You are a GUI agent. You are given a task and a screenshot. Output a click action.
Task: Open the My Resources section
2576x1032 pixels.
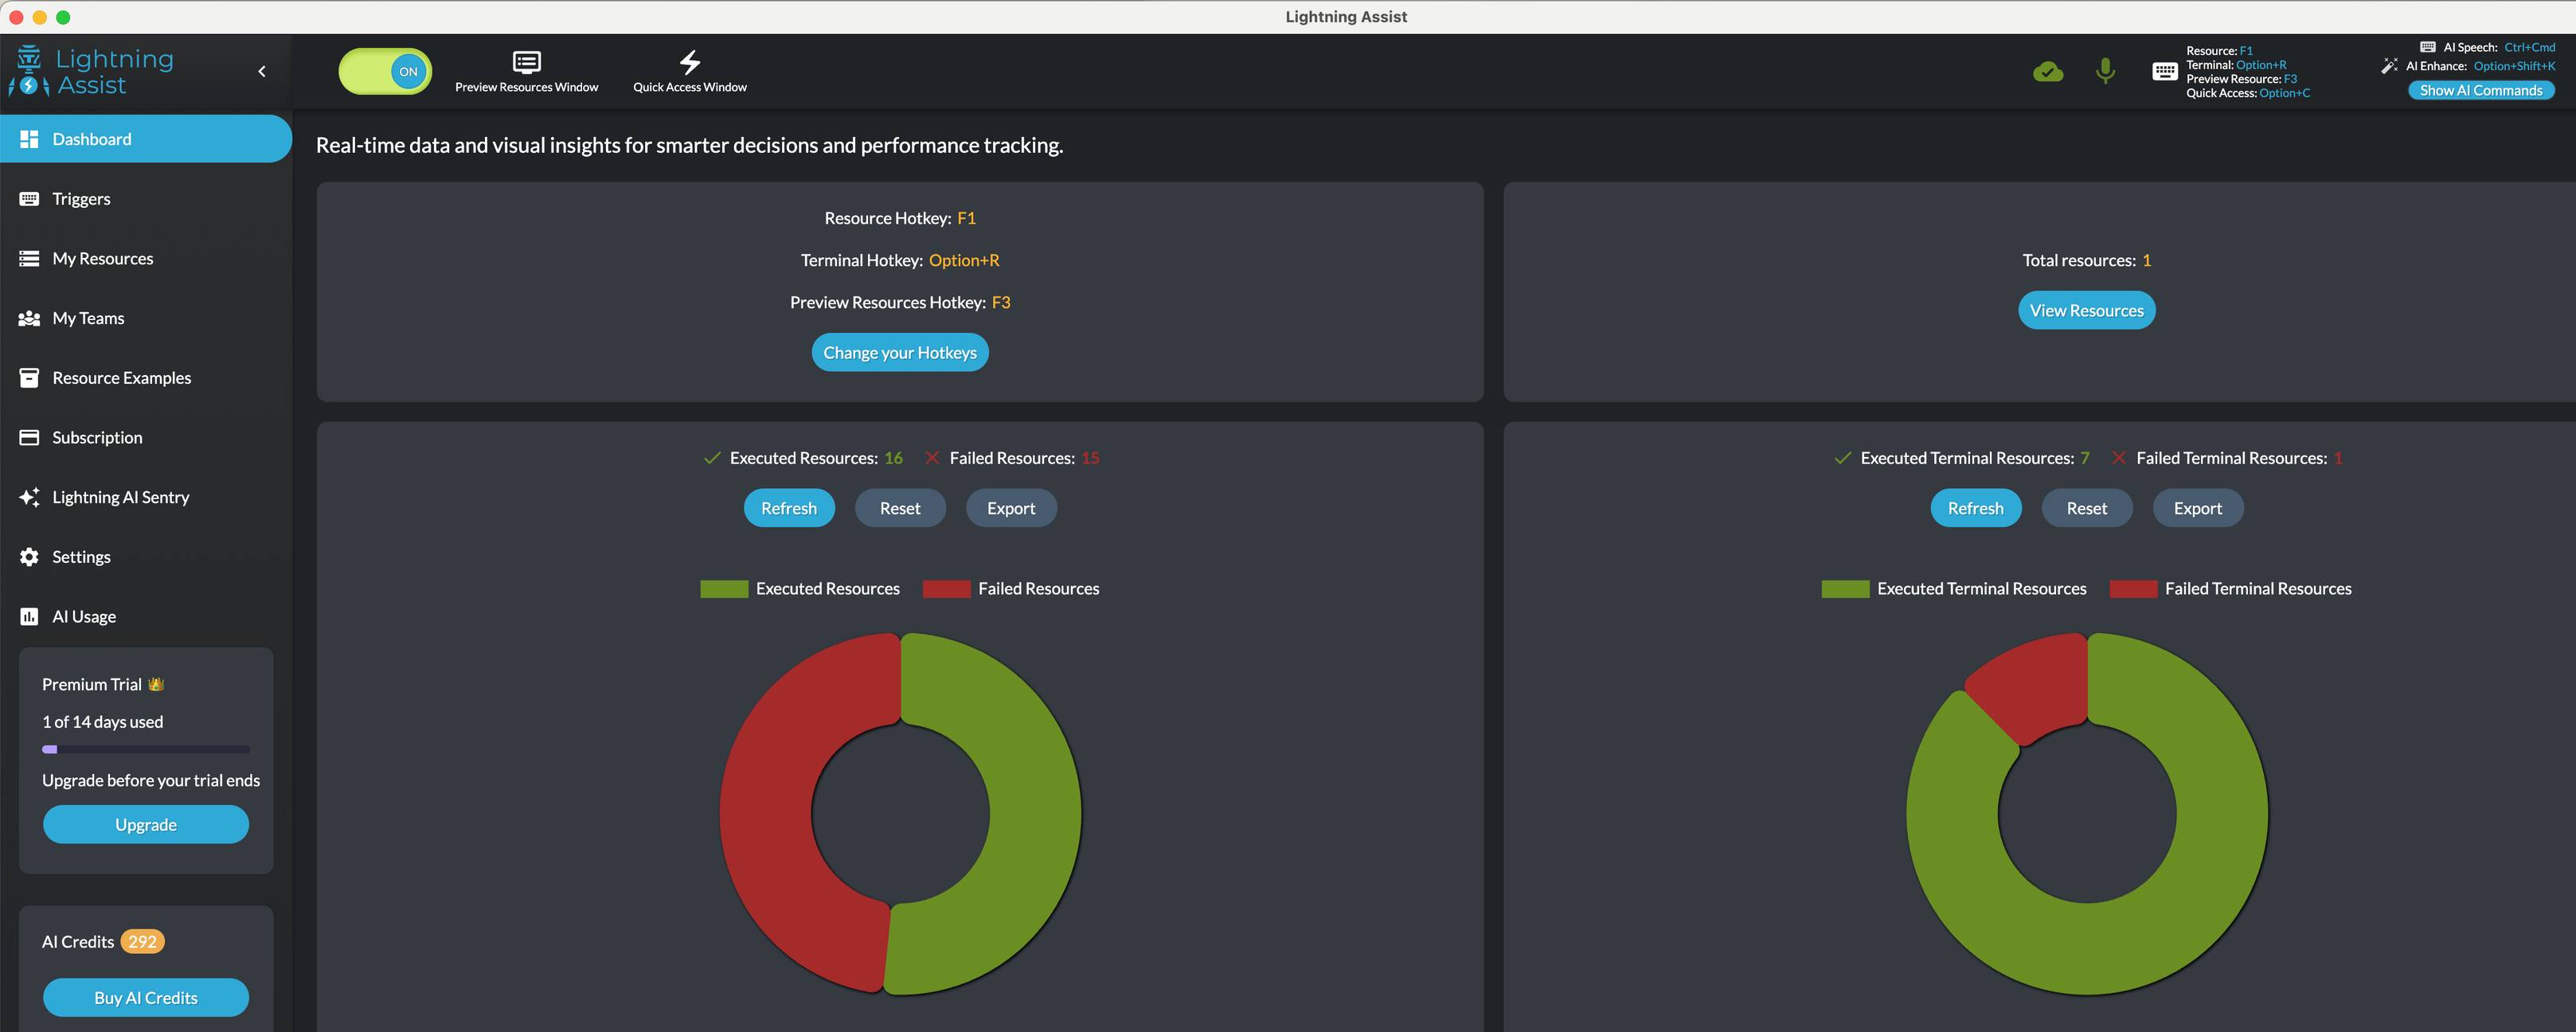pos(102,259)
